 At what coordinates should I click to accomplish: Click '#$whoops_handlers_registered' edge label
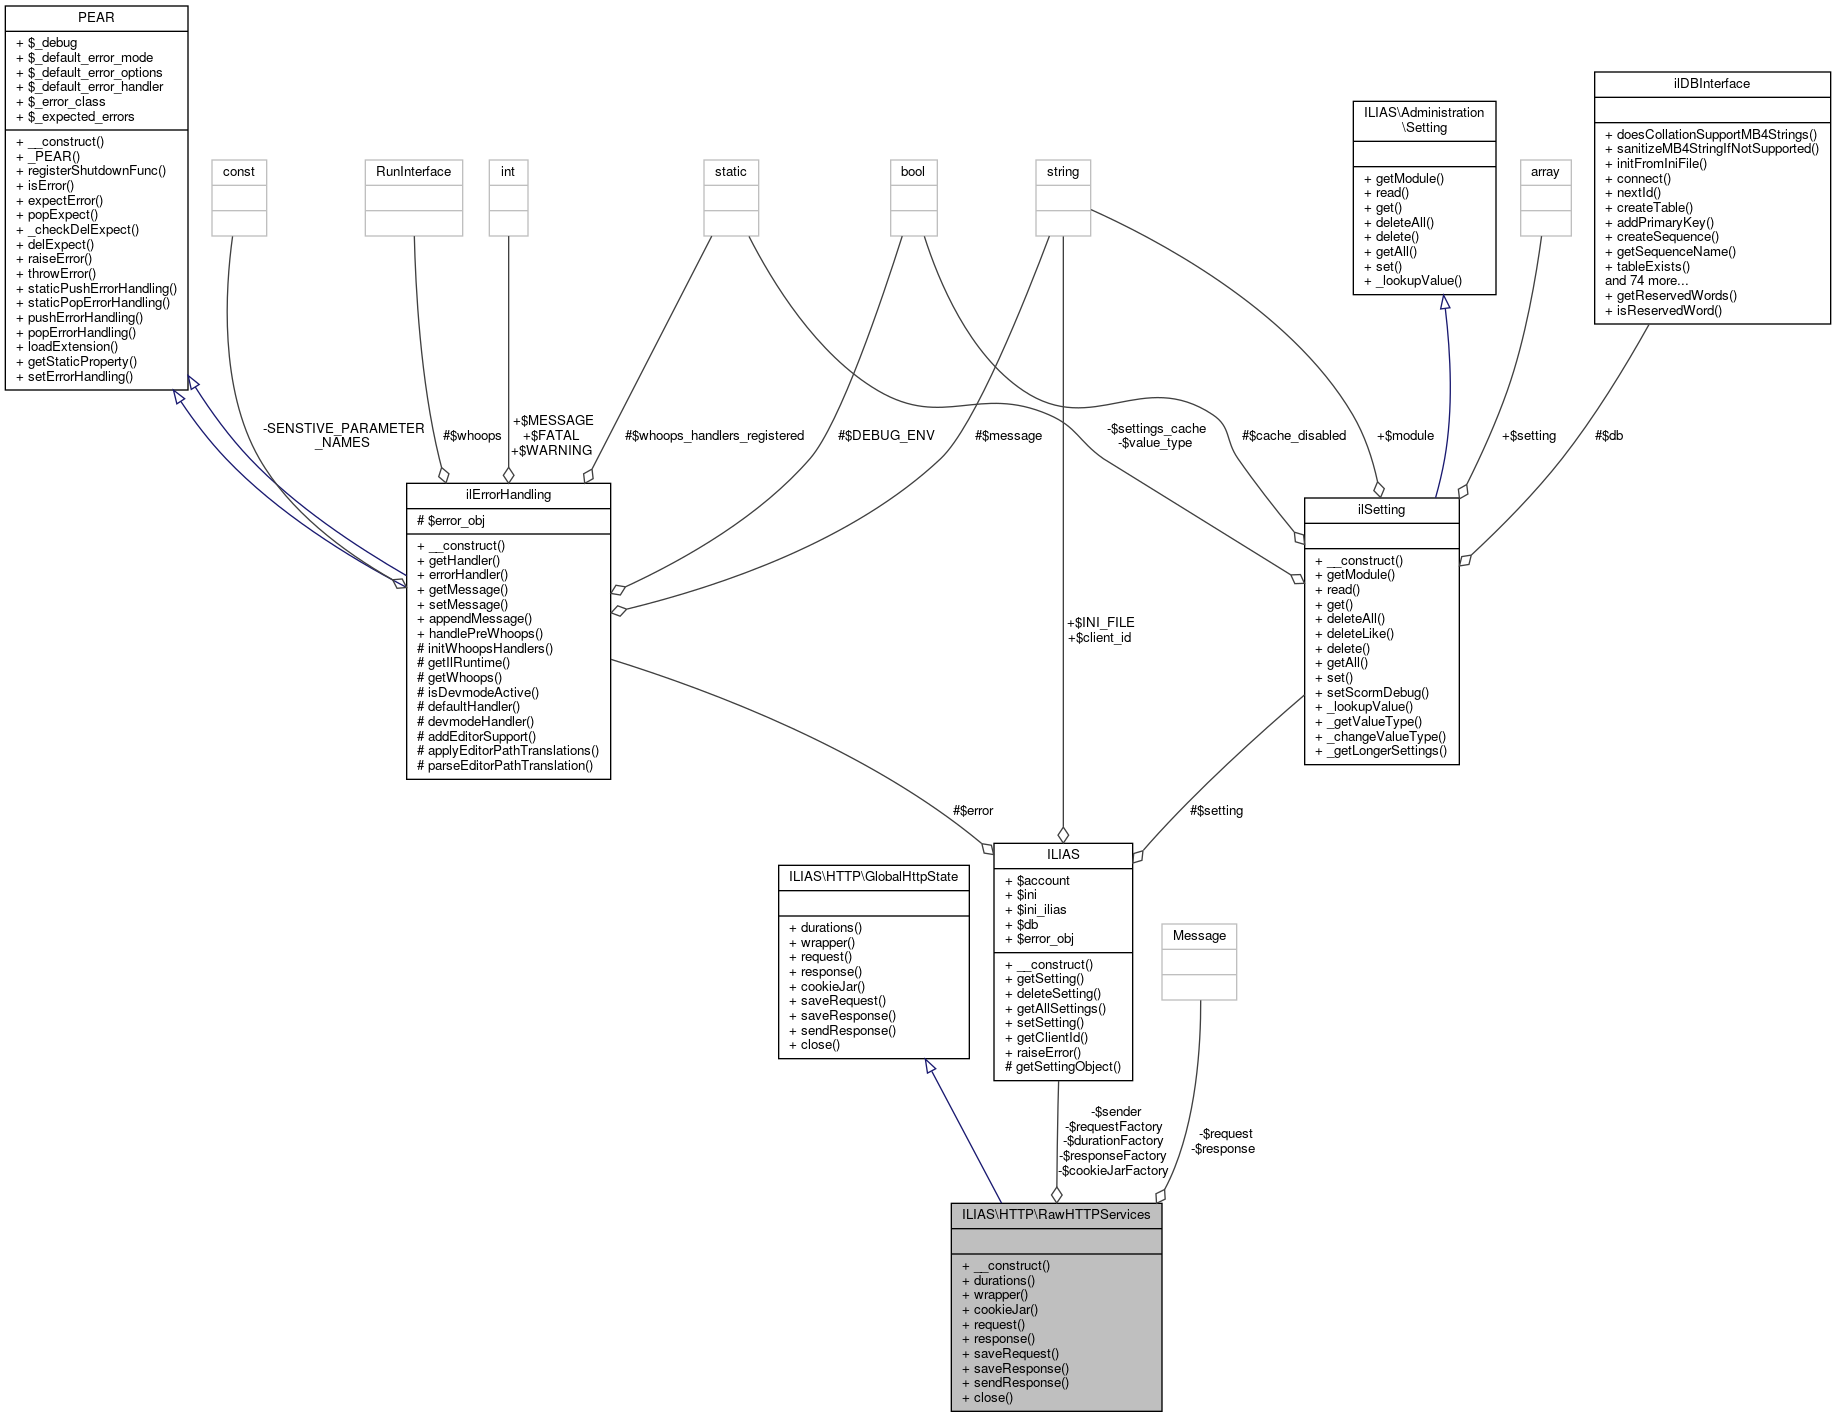714,436
